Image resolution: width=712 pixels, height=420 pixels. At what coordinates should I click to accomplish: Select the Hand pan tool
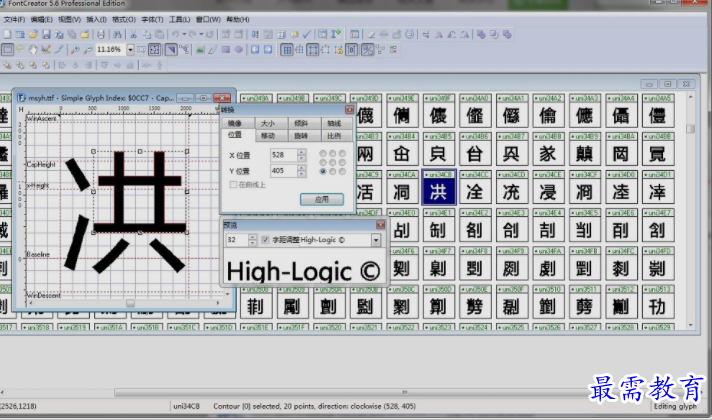click(33, 49)
